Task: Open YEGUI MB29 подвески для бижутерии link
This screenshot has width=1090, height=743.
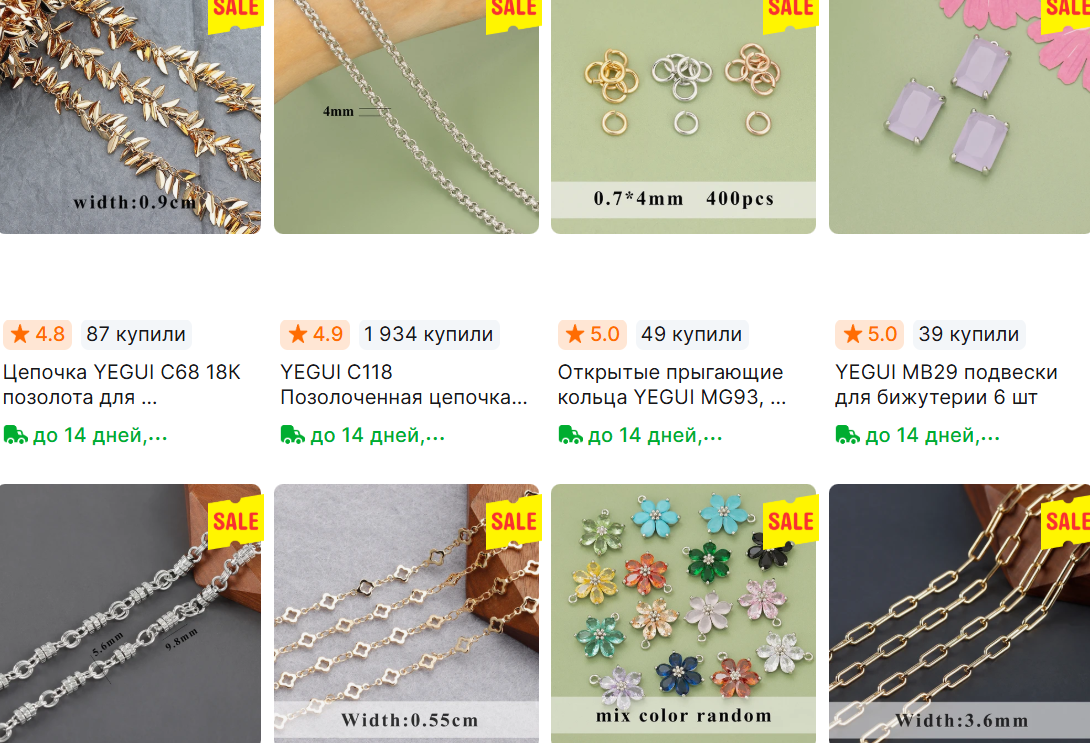Action: point(946,385)
